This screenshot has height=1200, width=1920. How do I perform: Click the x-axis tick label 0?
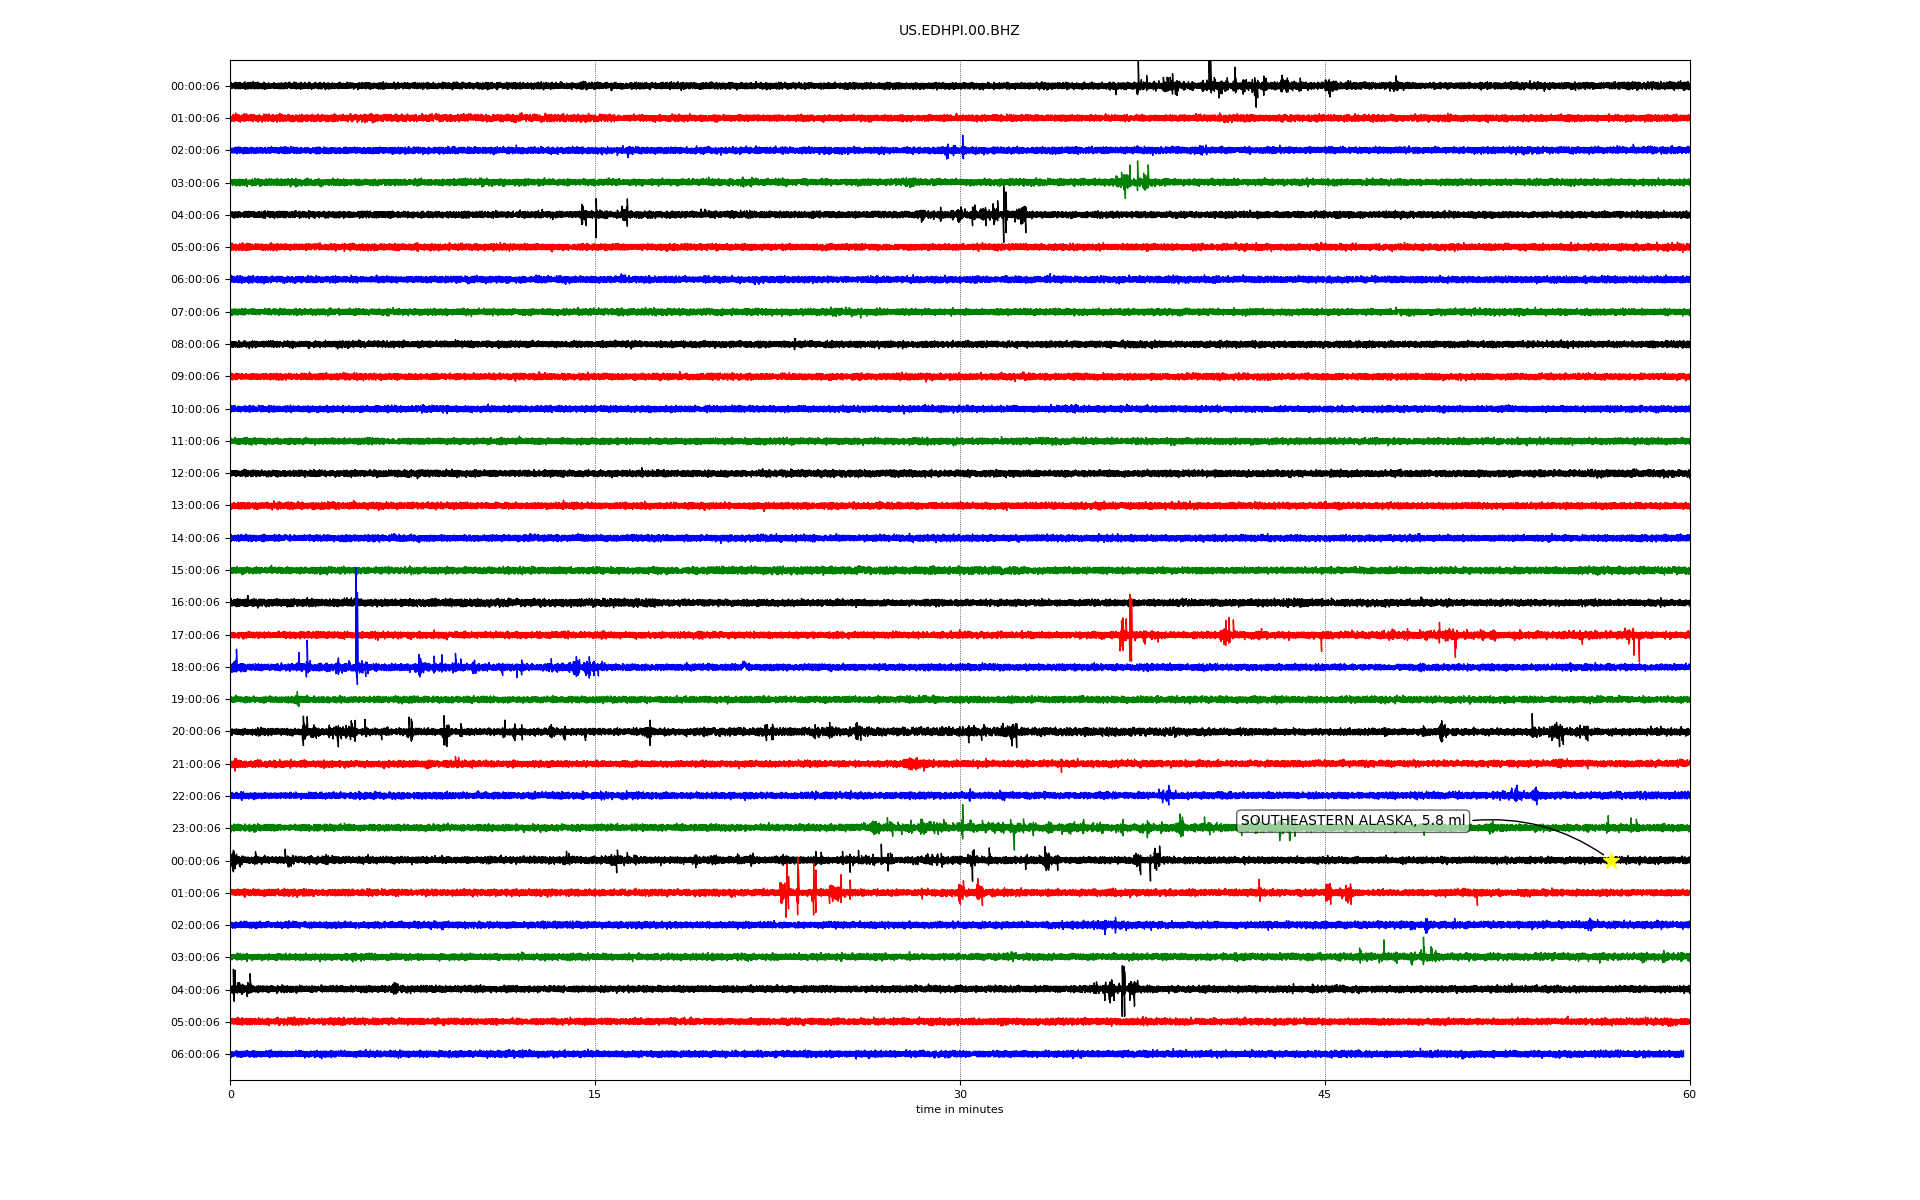231,1095
